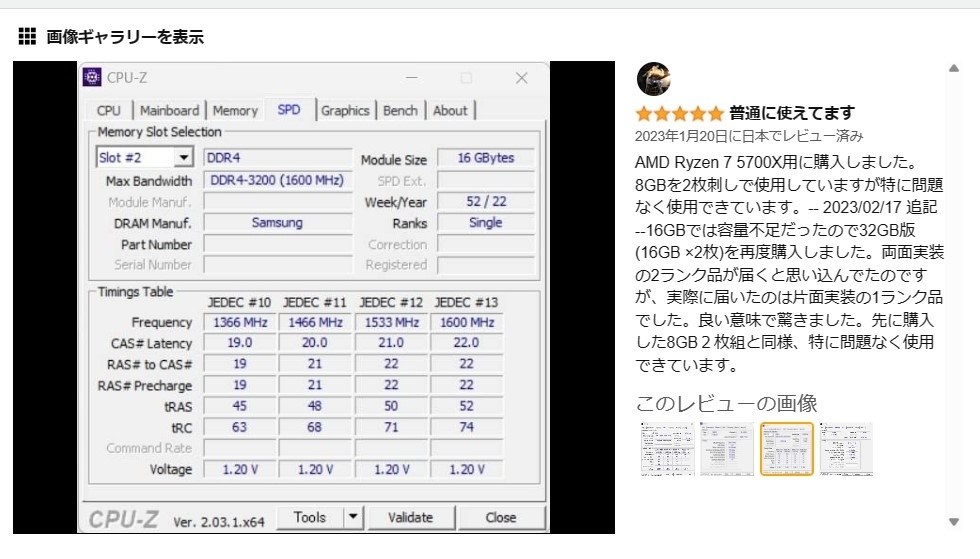Click the Single ranks value
Viewport: 980px width, 559px height.
(486, 223)
